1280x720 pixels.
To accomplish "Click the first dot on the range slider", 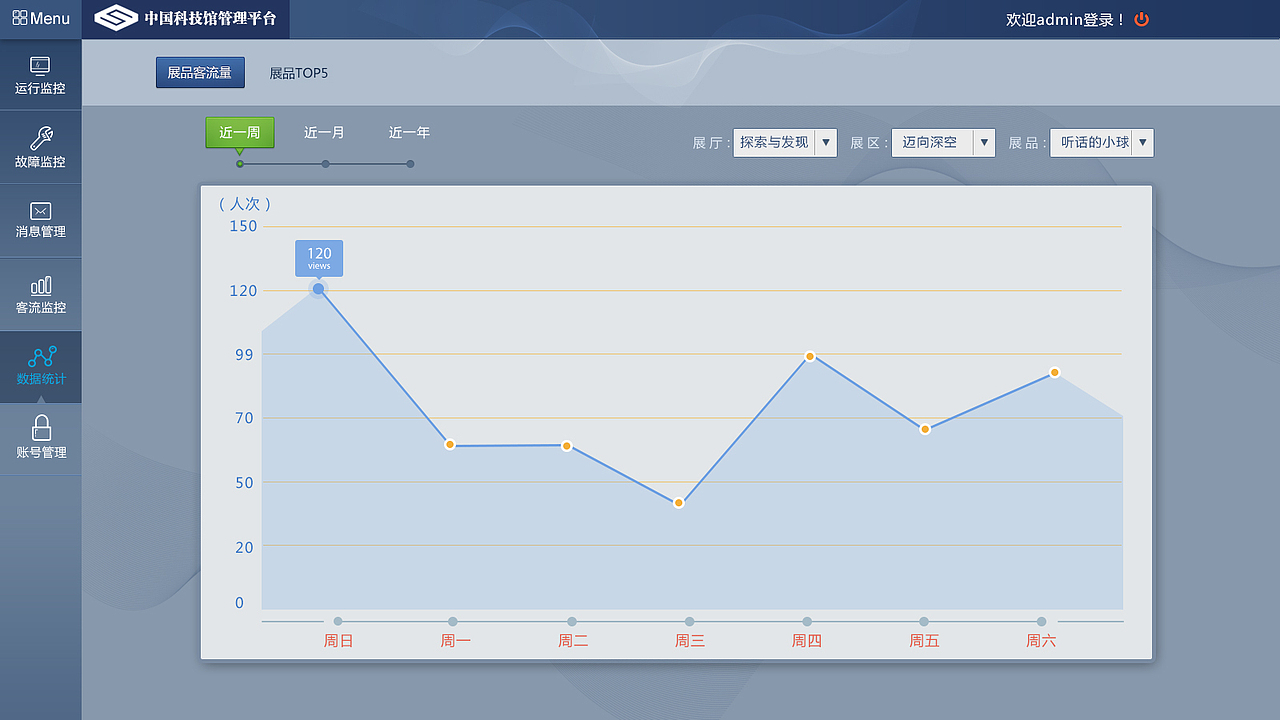I will tap(240, 164).
